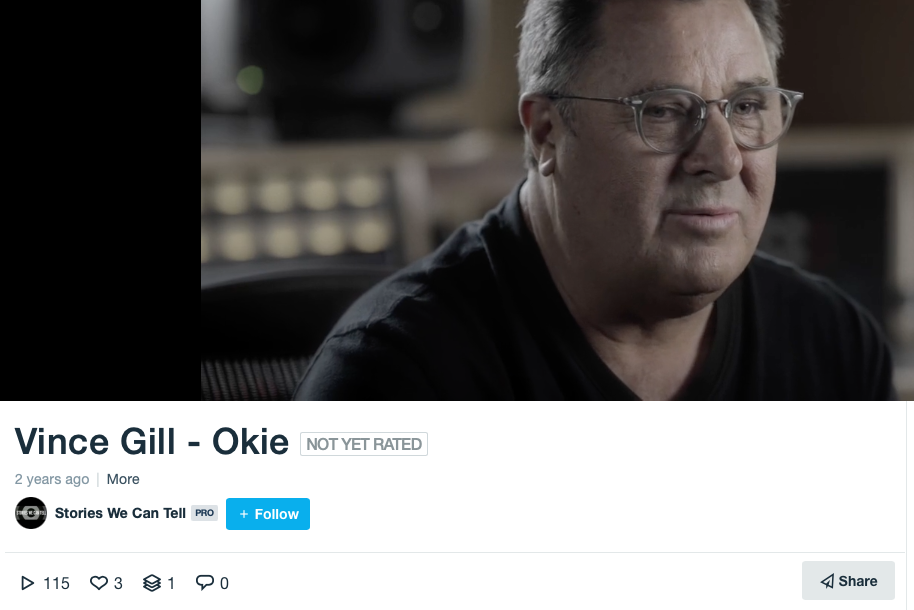Click the Vince Gill - Okie title

[x=152, y=441]
